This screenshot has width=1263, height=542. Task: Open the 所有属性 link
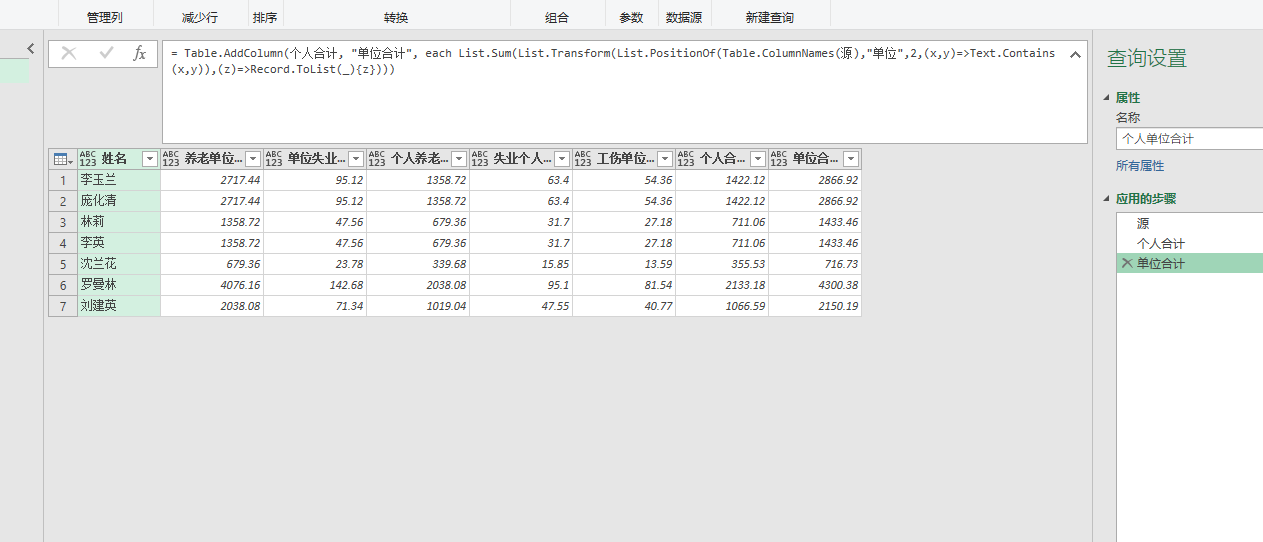[1140, 166]
